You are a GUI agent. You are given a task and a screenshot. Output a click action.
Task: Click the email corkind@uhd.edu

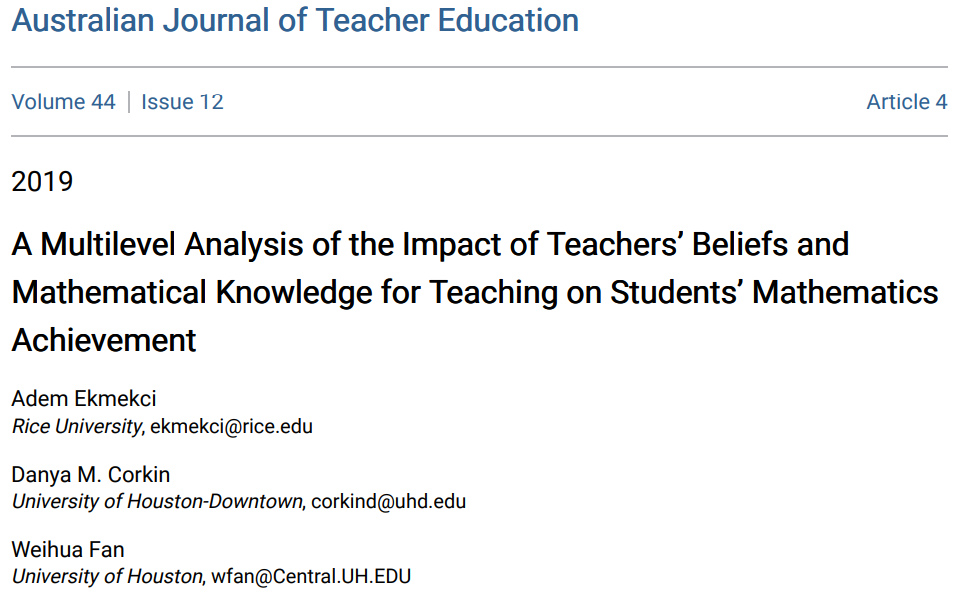389,501
